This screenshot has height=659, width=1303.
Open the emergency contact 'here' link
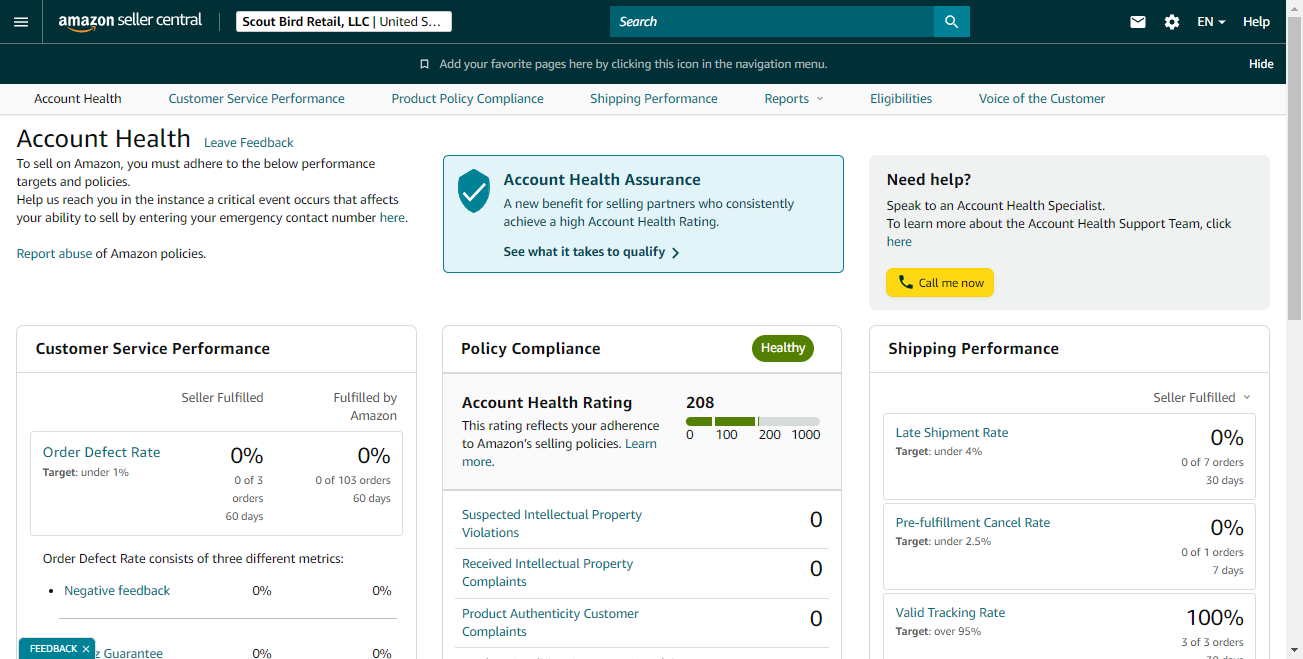coord(392,217)
